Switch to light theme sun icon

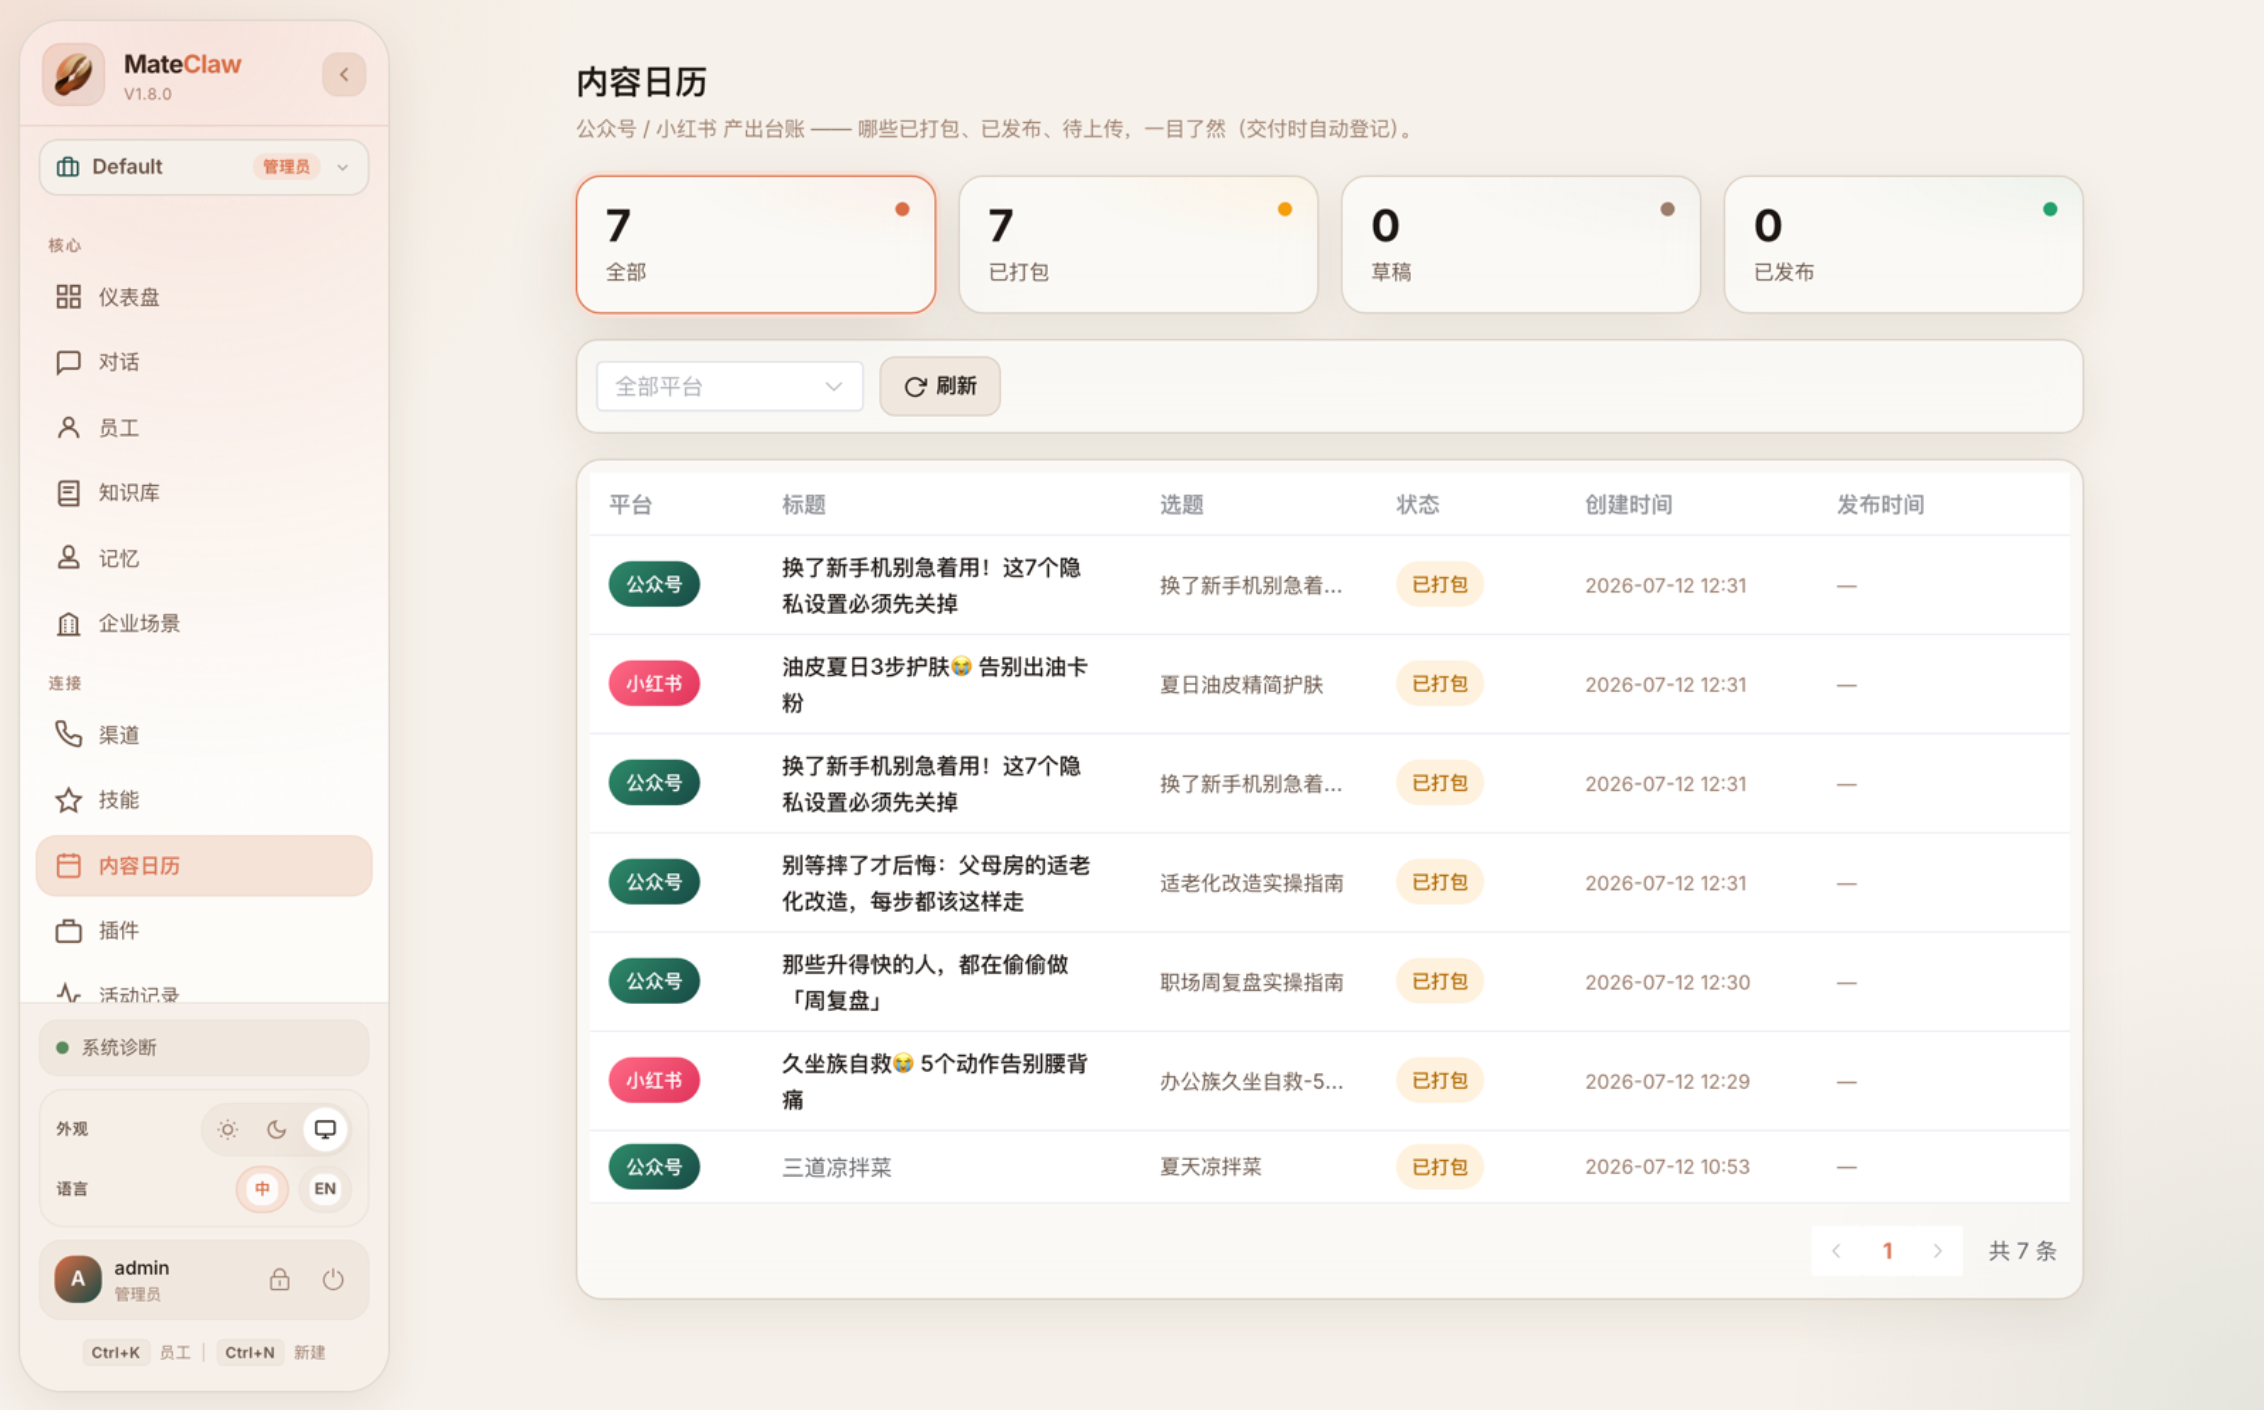[x=228, y=1129]
